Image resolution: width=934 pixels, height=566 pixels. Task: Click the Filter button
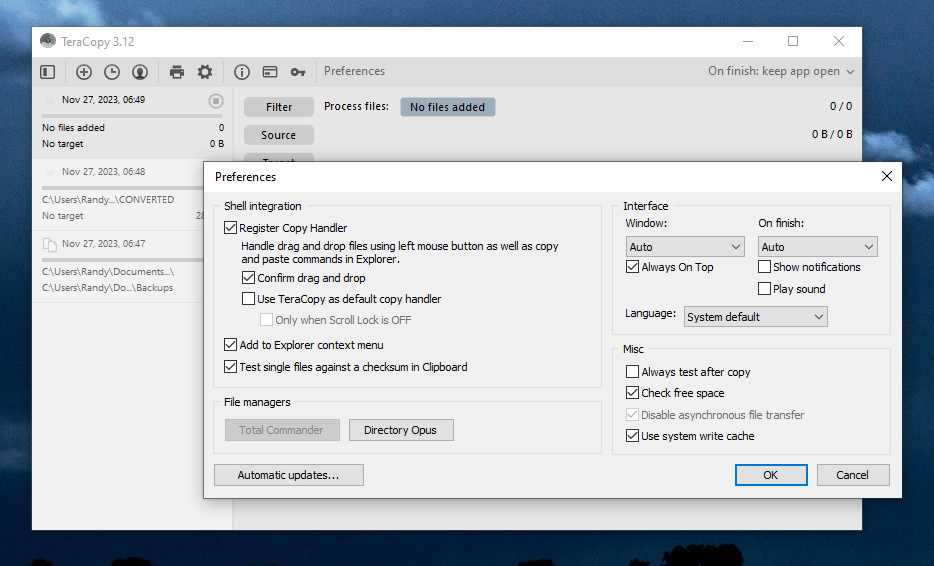pos(279,107)
